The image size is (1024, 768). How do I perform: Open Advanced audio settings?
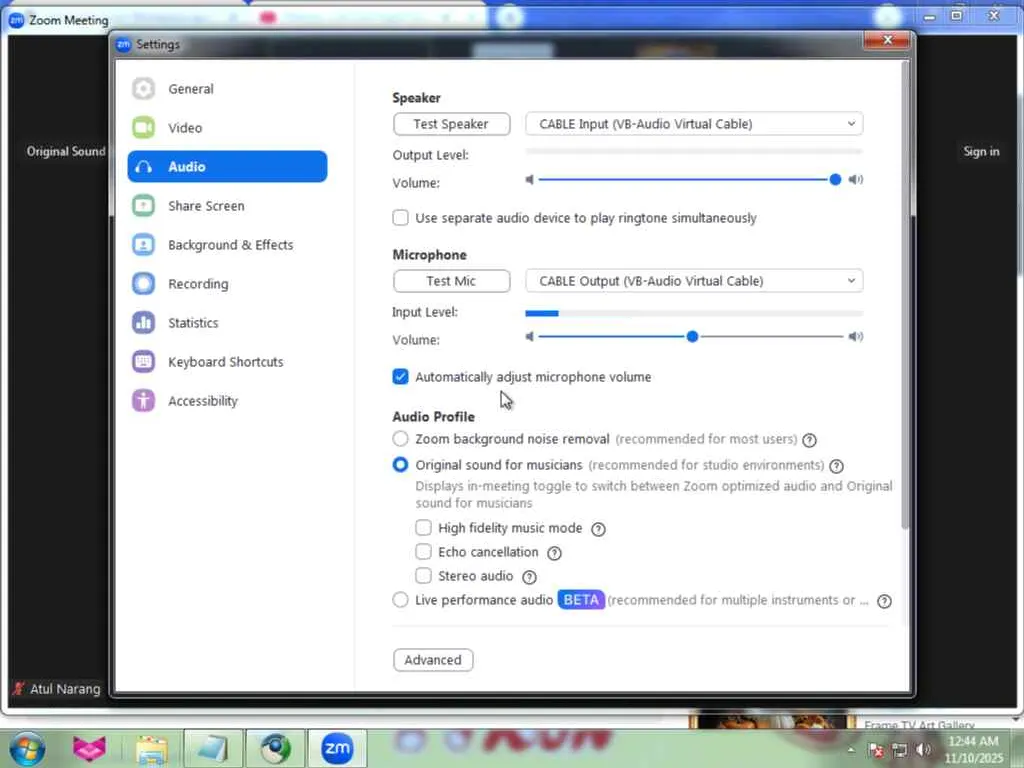tap(433, 660)
